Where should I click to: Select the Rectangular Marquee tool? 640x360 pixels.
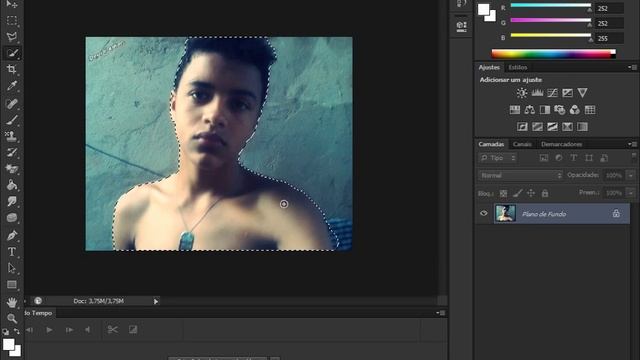12,20
